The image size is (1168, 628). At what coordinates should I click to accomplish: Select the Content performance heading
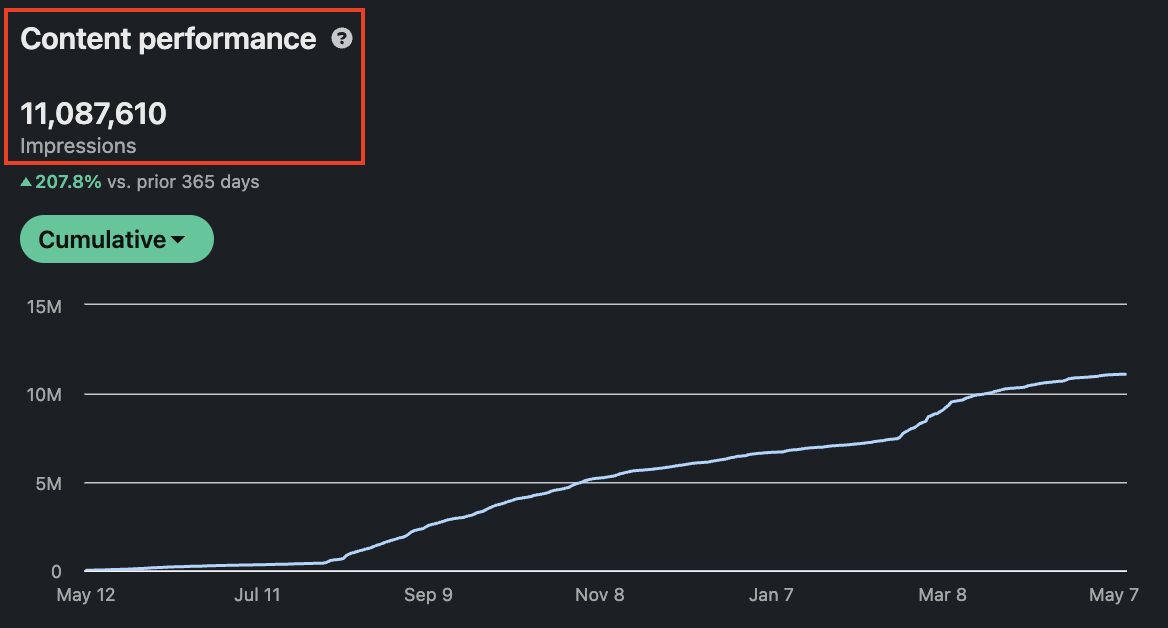coord(168,39)
